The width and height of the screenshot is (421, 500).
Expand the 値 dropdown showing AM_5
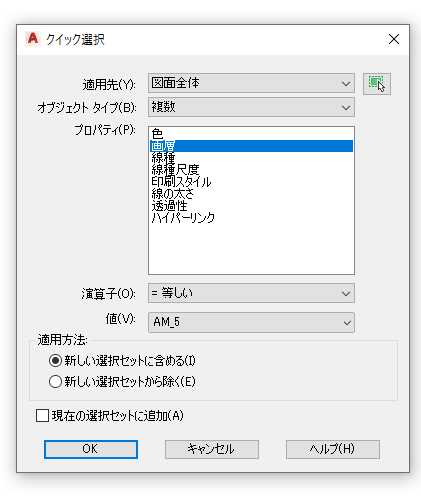[x=251, y=322]
